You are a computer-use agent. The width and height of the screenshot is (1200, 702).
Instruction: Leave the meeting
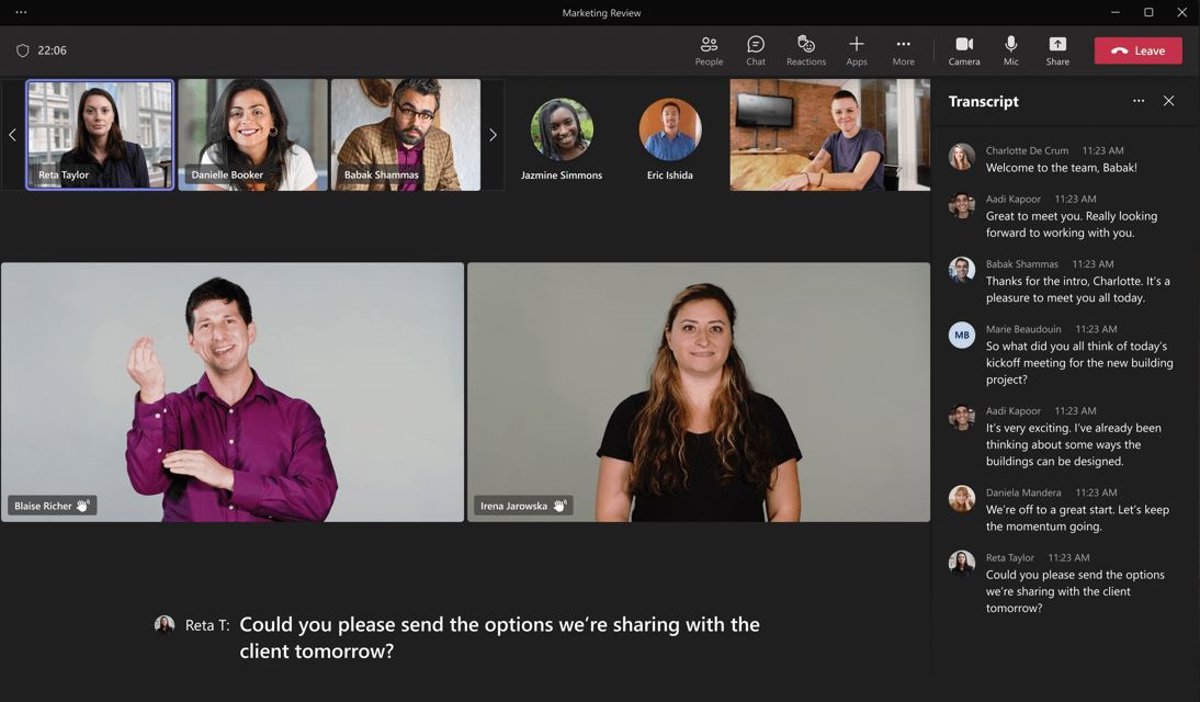(1137, 51)
